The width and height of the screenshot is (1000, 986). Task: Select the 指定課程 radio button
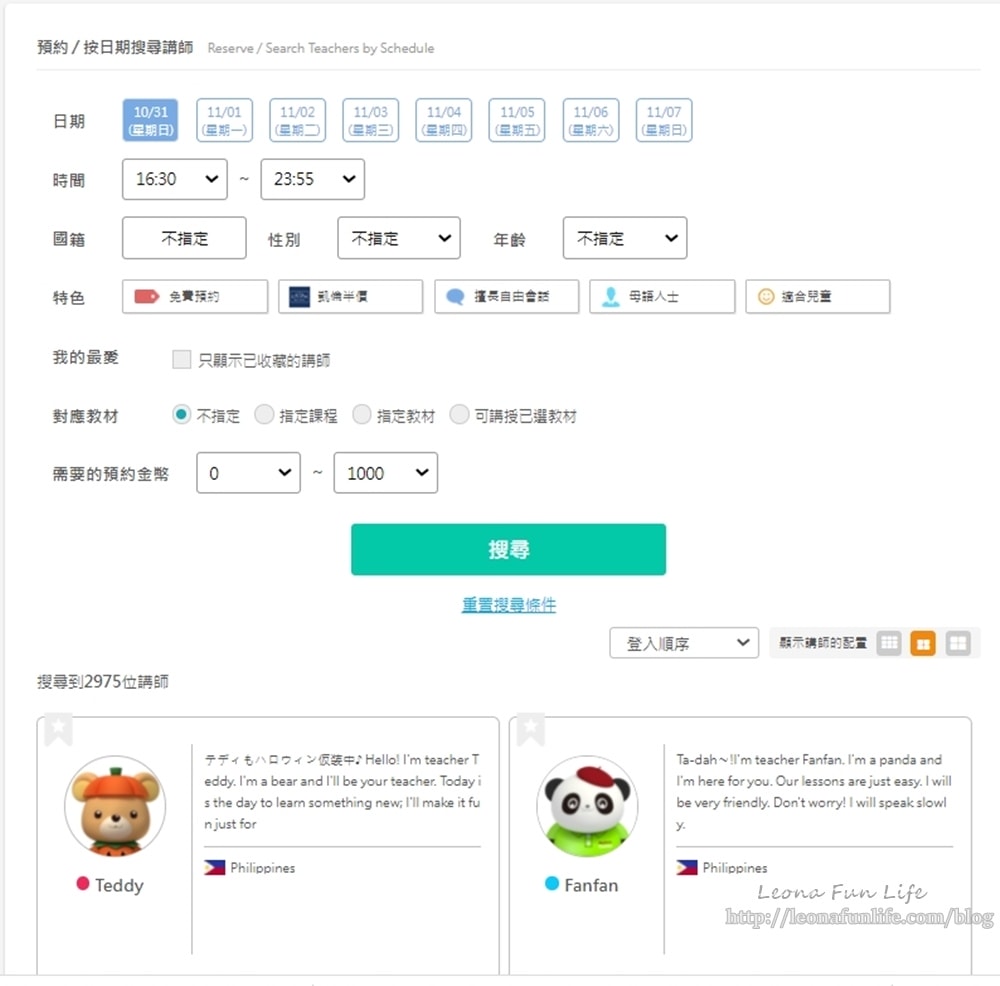(264, 415)
